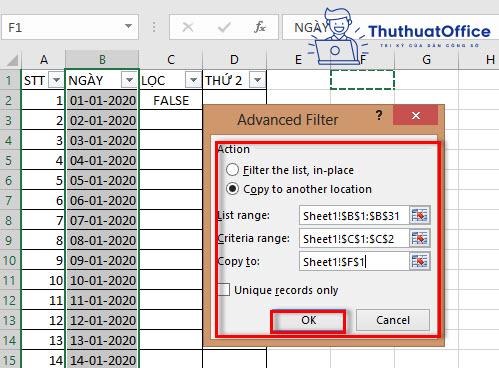The height and width of the screenshot is (368, 499).
Task: Click the NGÀY header cell
Action: pyautogui.click(x=102, y=80)
